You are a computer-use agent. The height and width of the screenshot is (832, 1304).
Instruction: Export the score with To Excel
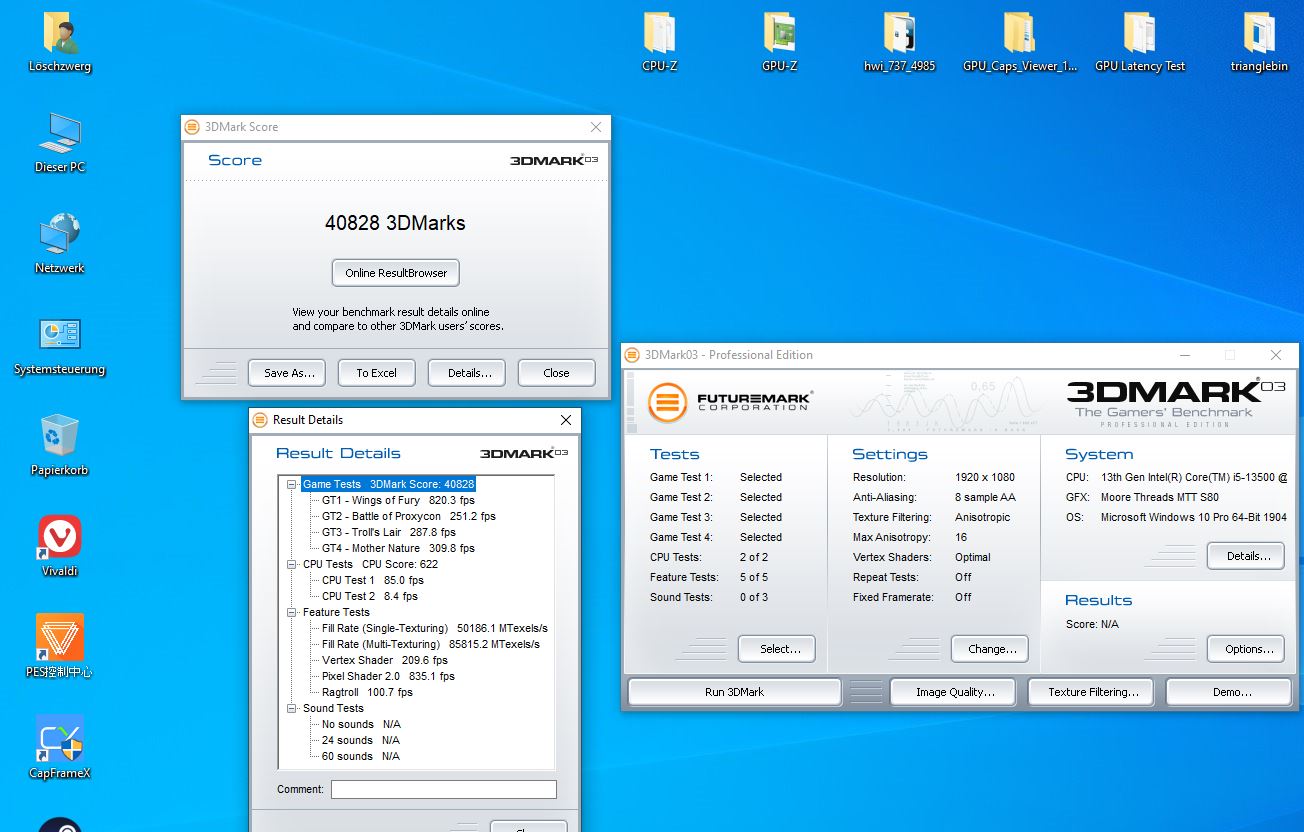[x=376, y=373]
